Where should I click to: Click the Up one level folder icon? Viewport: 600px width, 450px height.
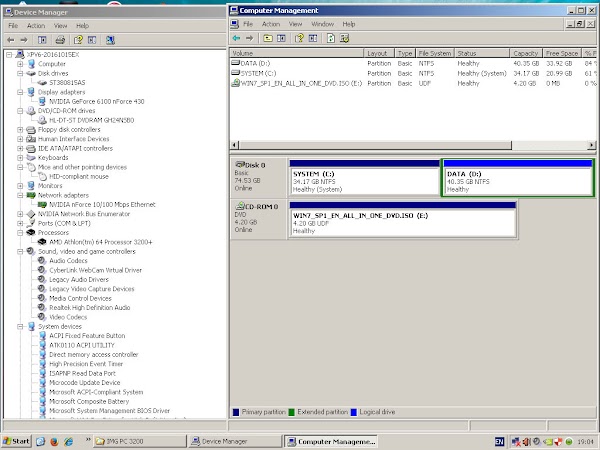tap(268, 37)
